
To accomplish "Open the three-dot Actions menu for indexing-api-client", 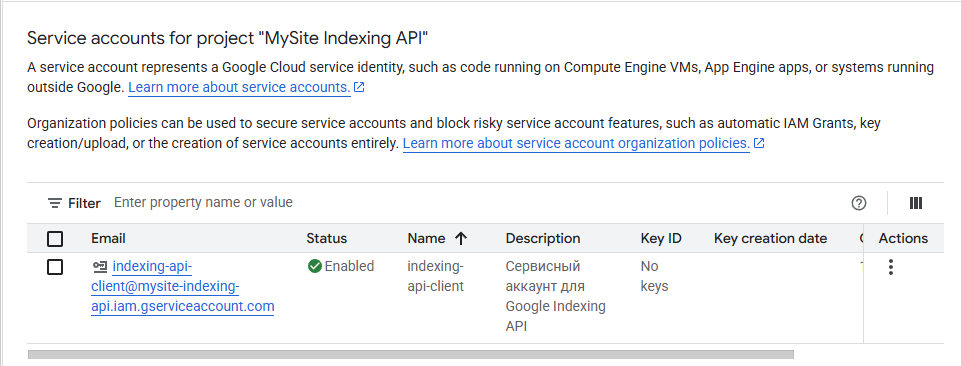I will 891,267.
